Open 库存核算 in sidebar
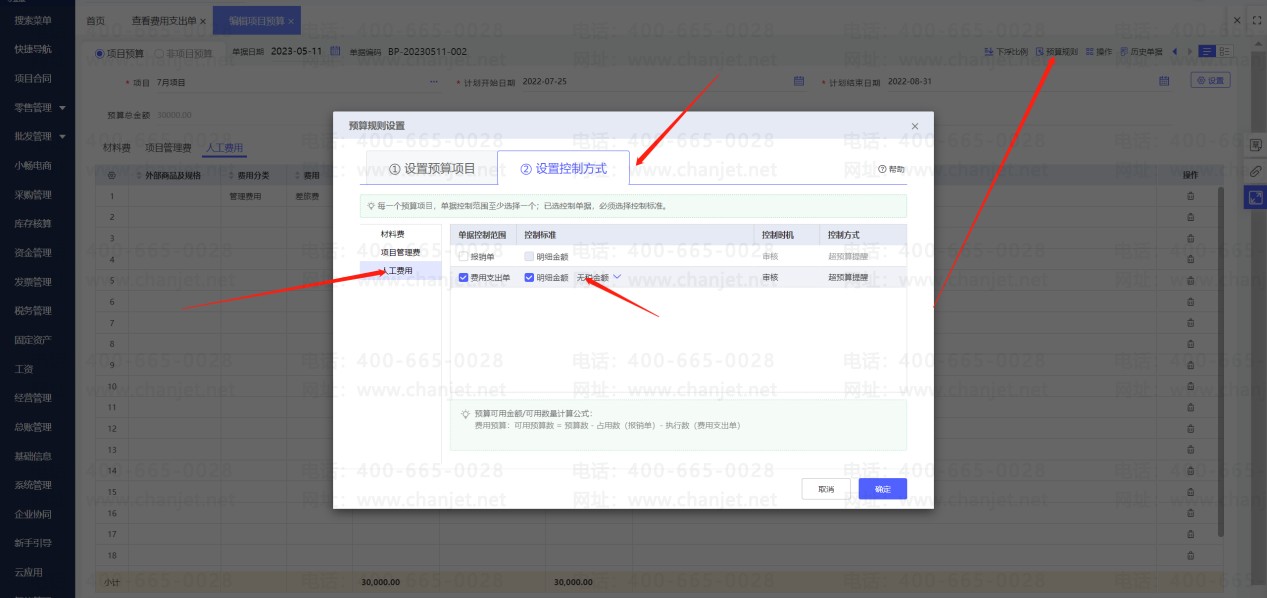Image resolution: width=1267 pixels, height=598 pixels. (x=33, y=223)
